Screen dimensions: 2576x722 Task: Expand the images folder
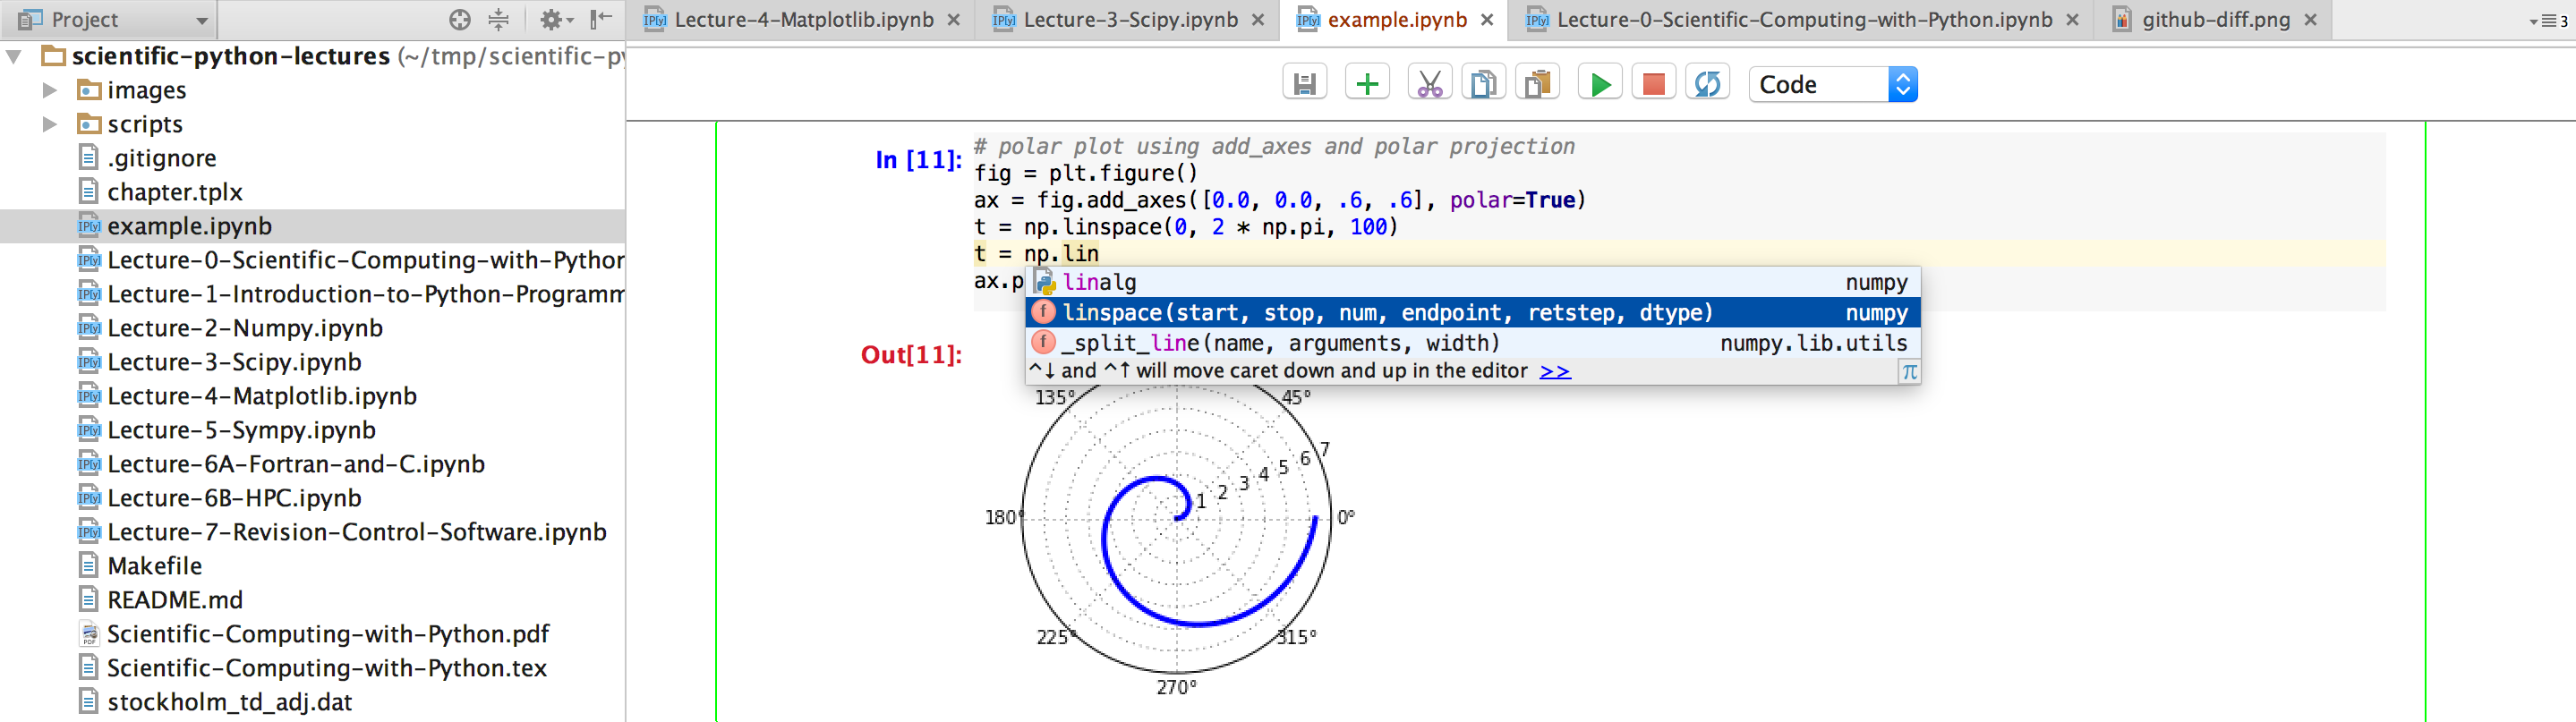49,90
